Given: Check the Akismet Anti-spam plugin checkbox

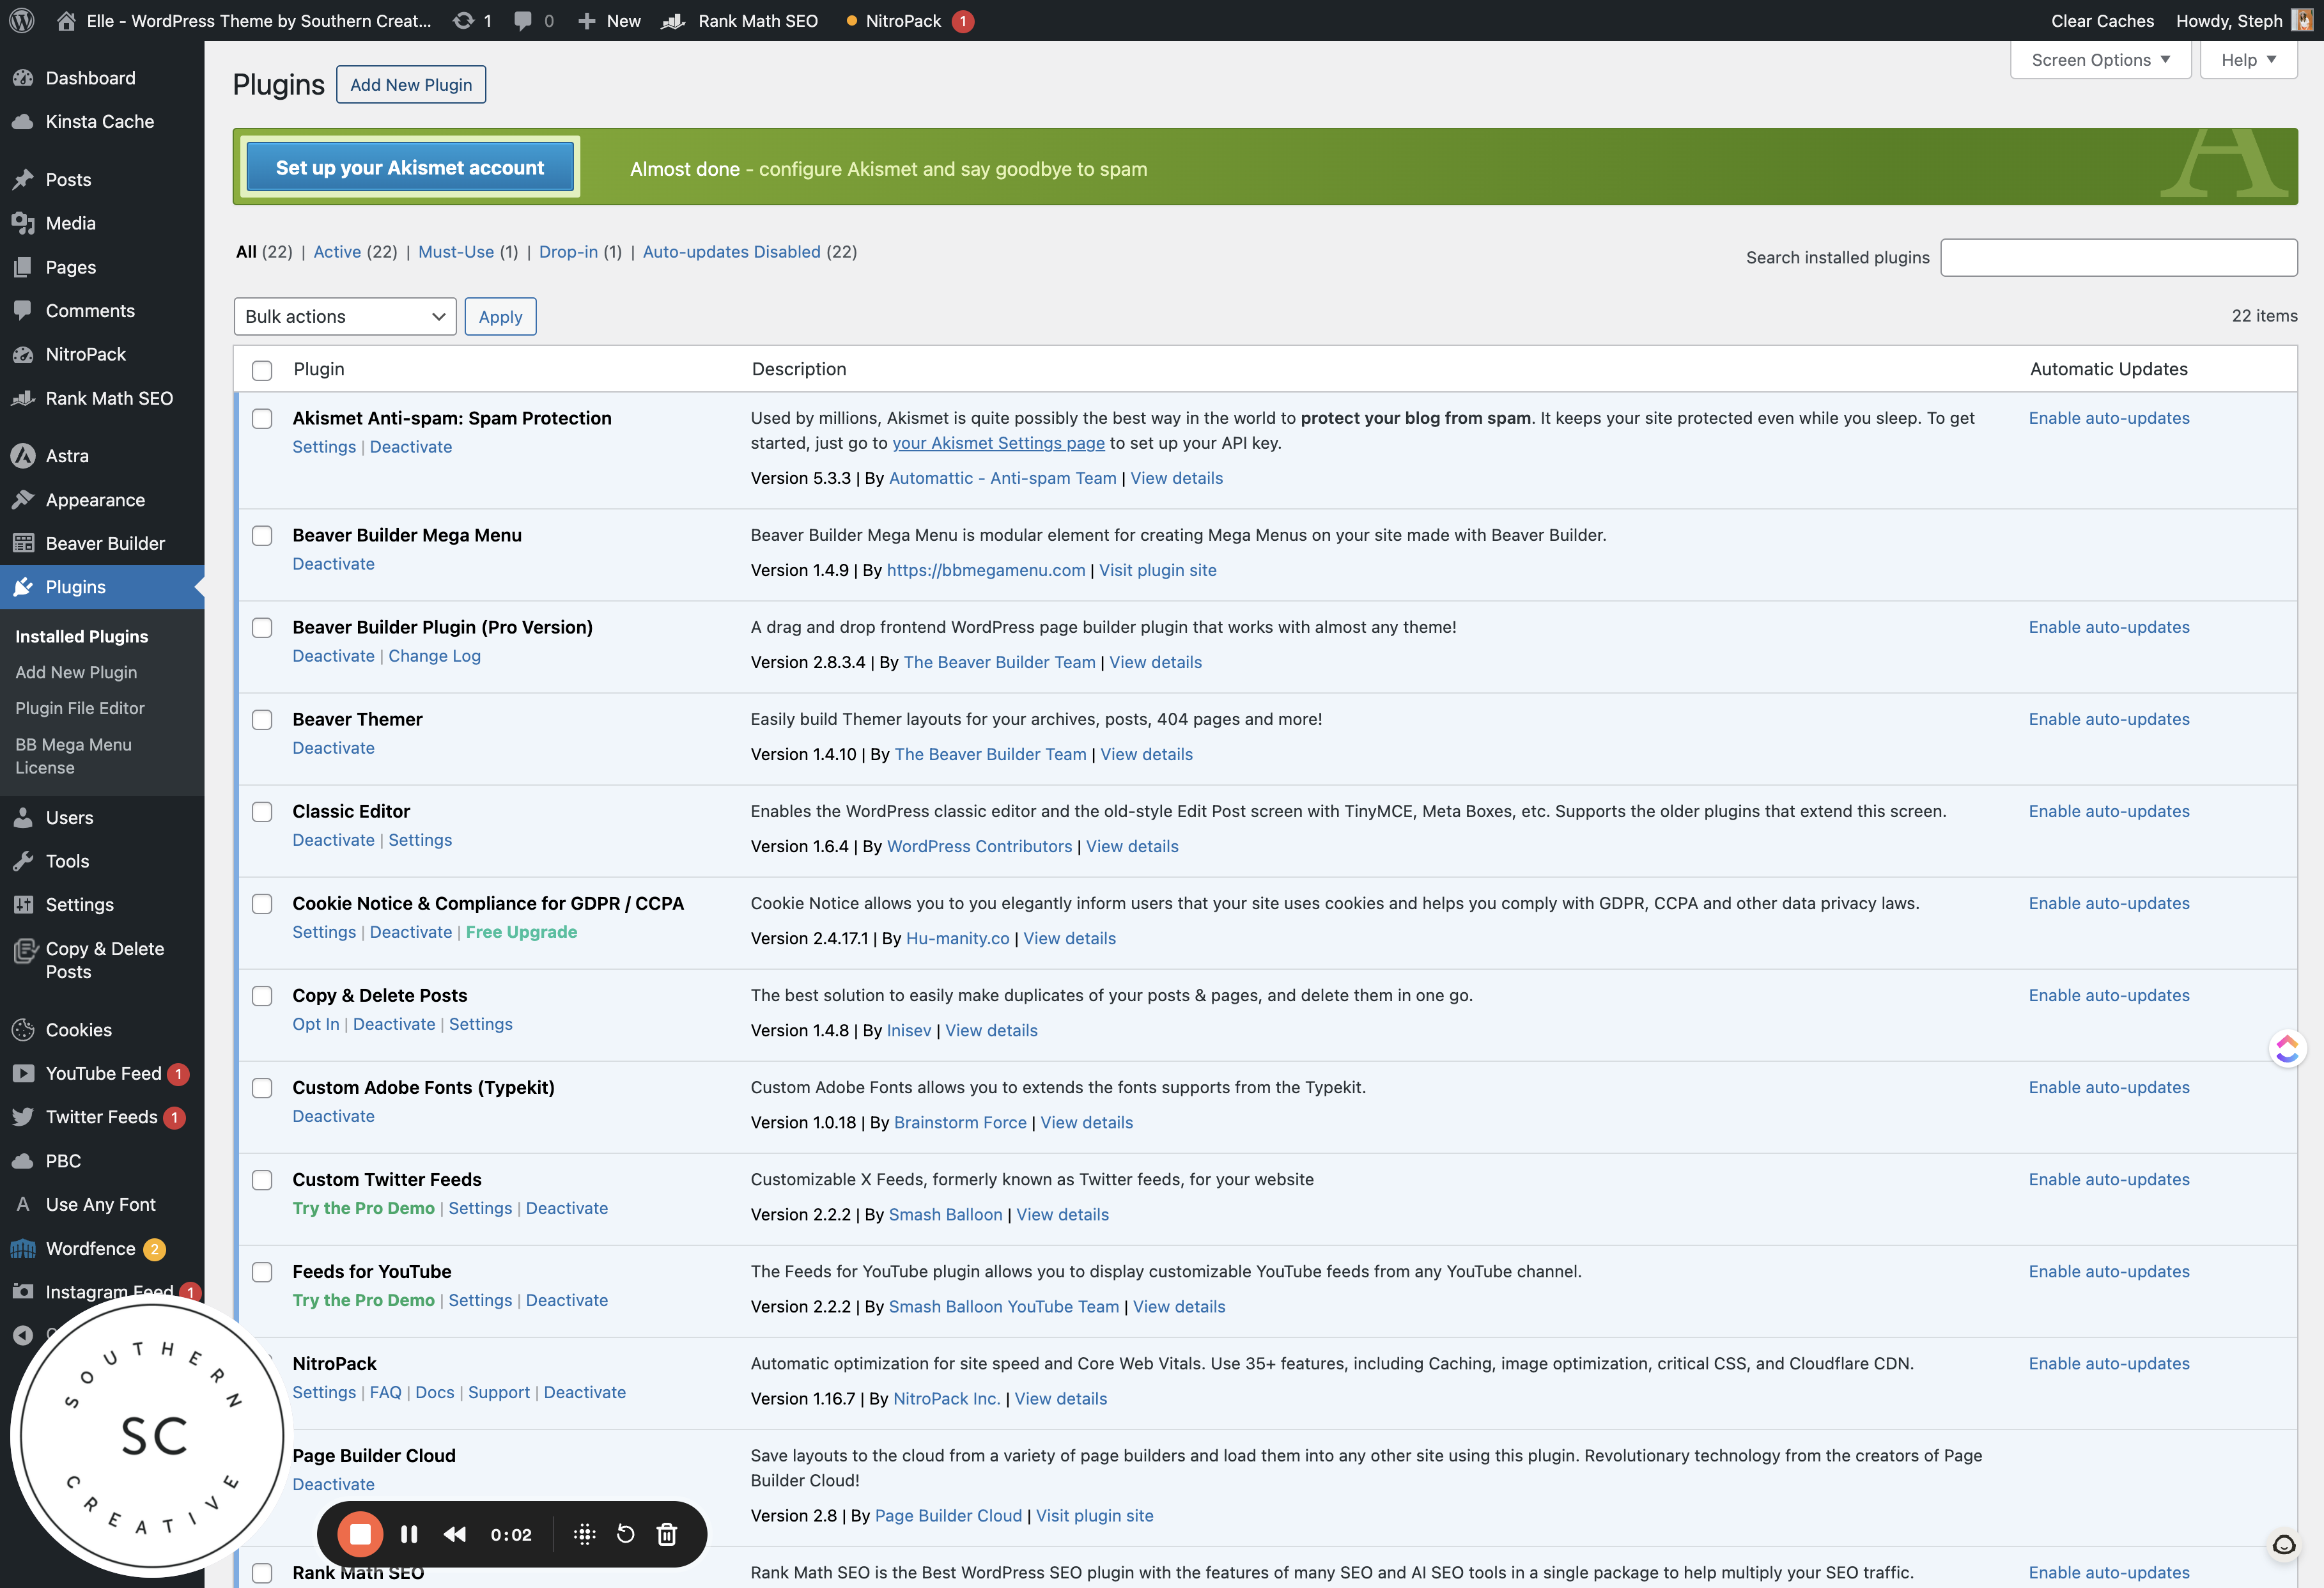Looking at the screenshot, I should (x=262, y=419).
